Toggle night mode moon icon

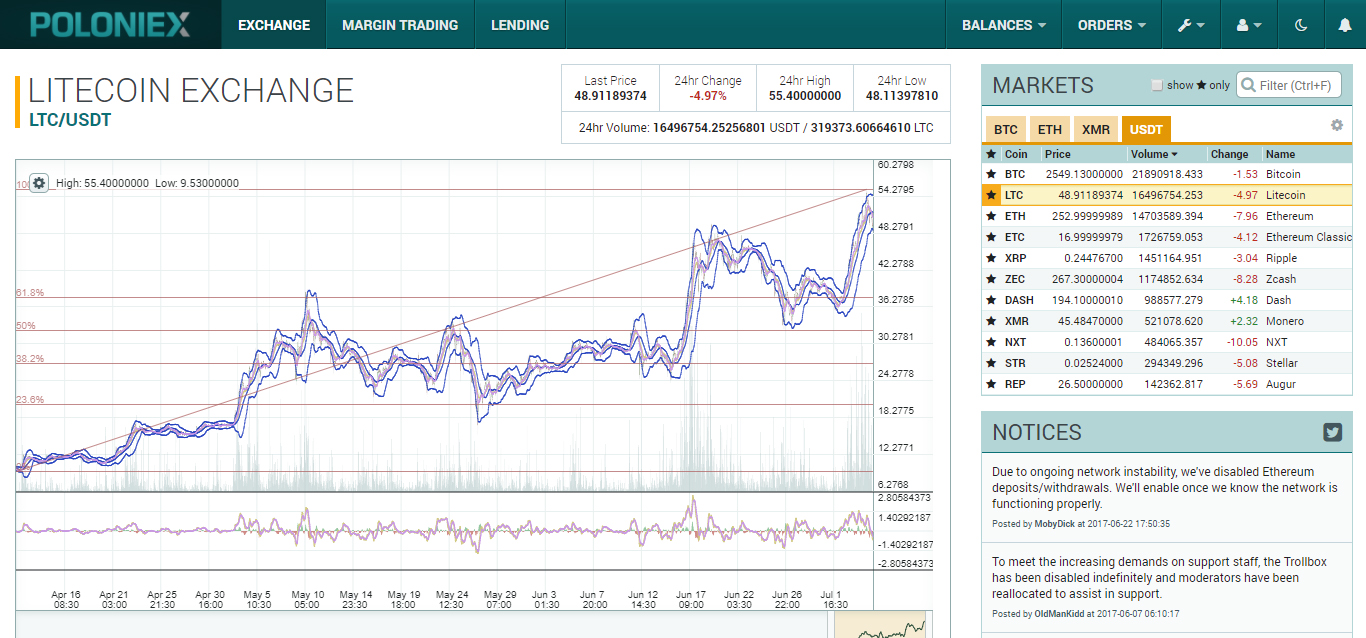(1301, 25)
